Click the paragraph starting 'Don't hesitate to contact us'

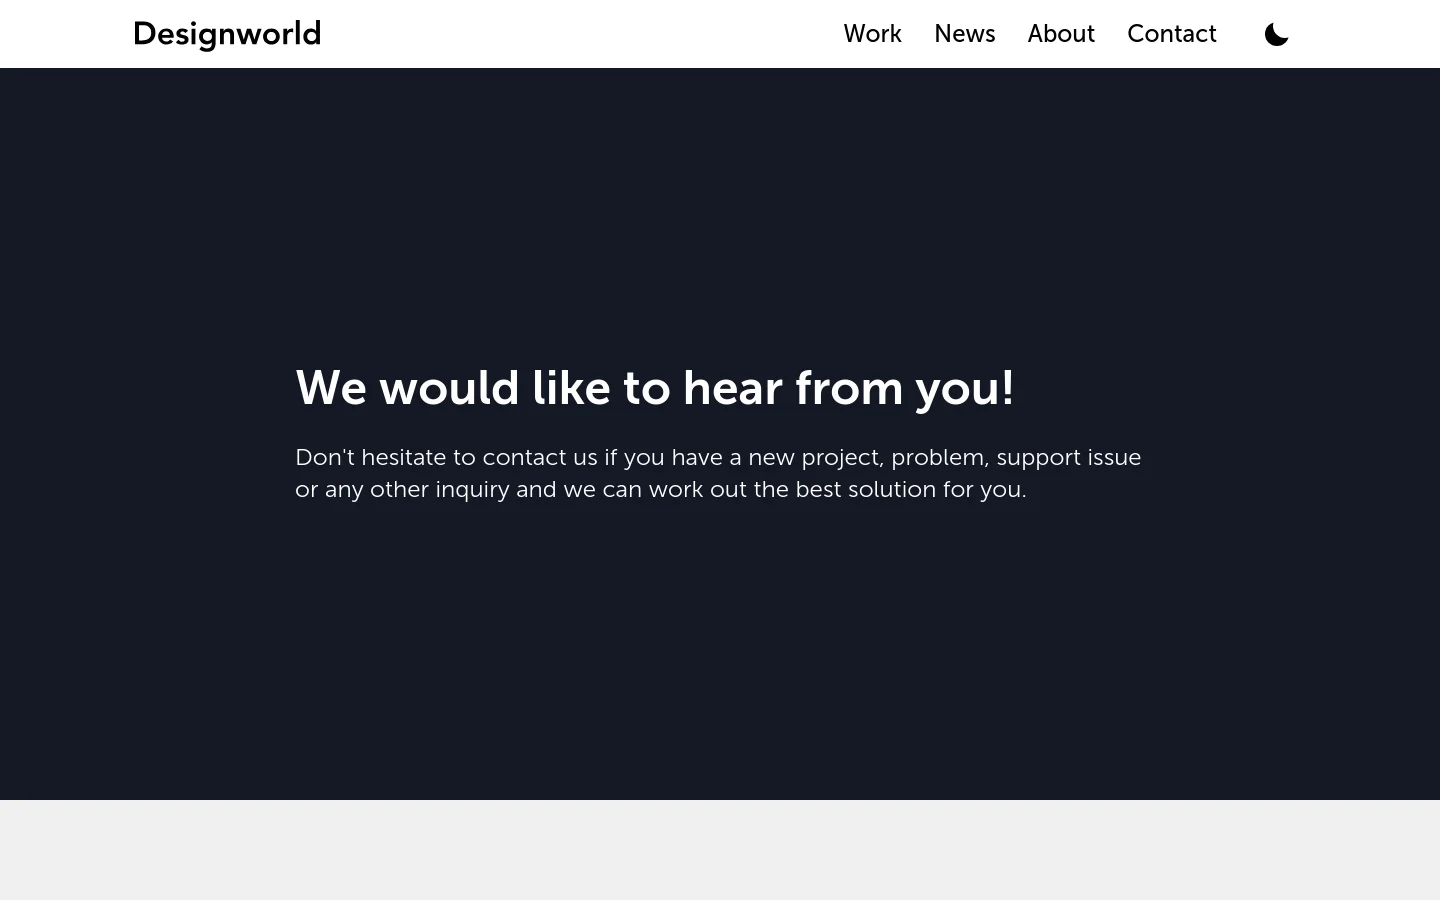tap(718, 473)
